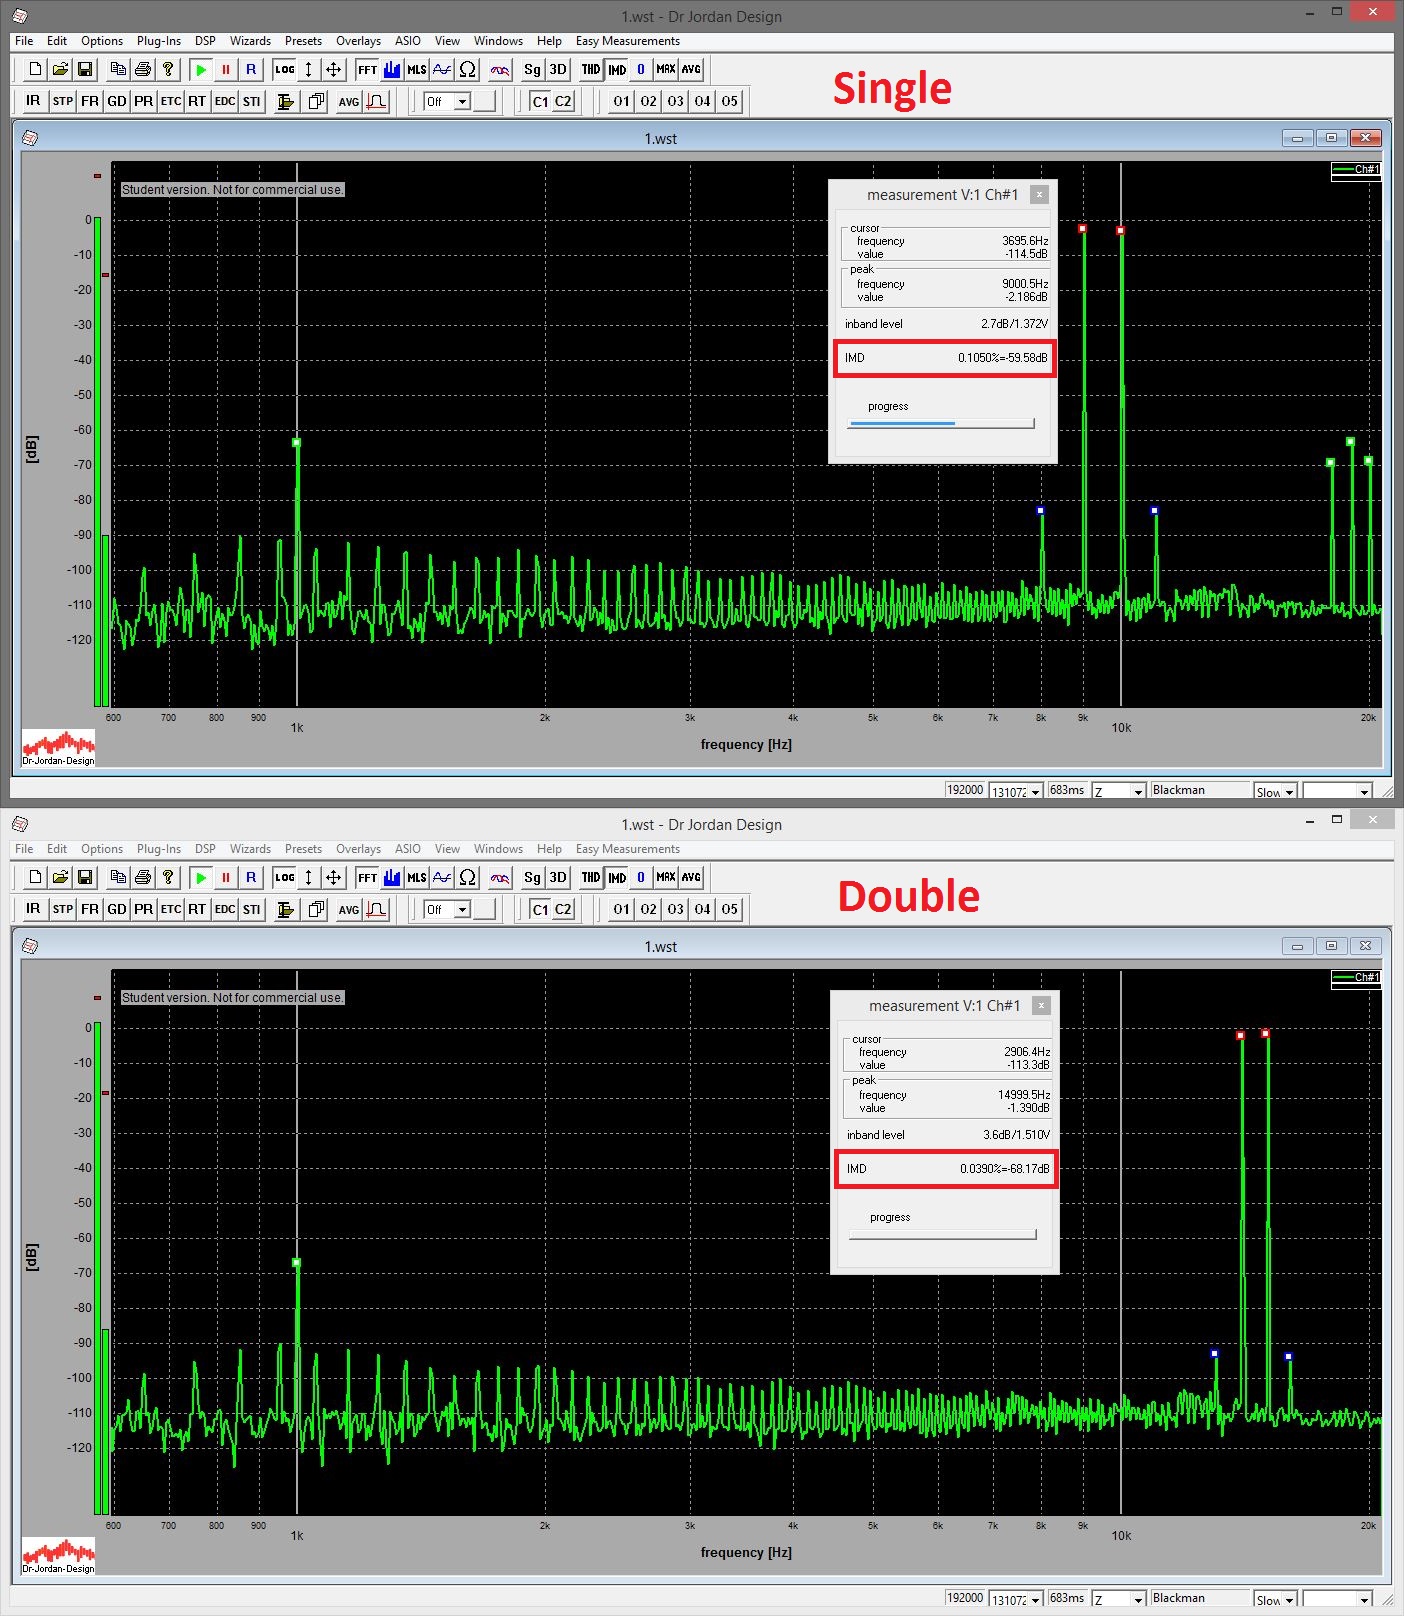Select overlay slot 05 in lower window
Viewport: 1404px width, 1616px height.
730,909
